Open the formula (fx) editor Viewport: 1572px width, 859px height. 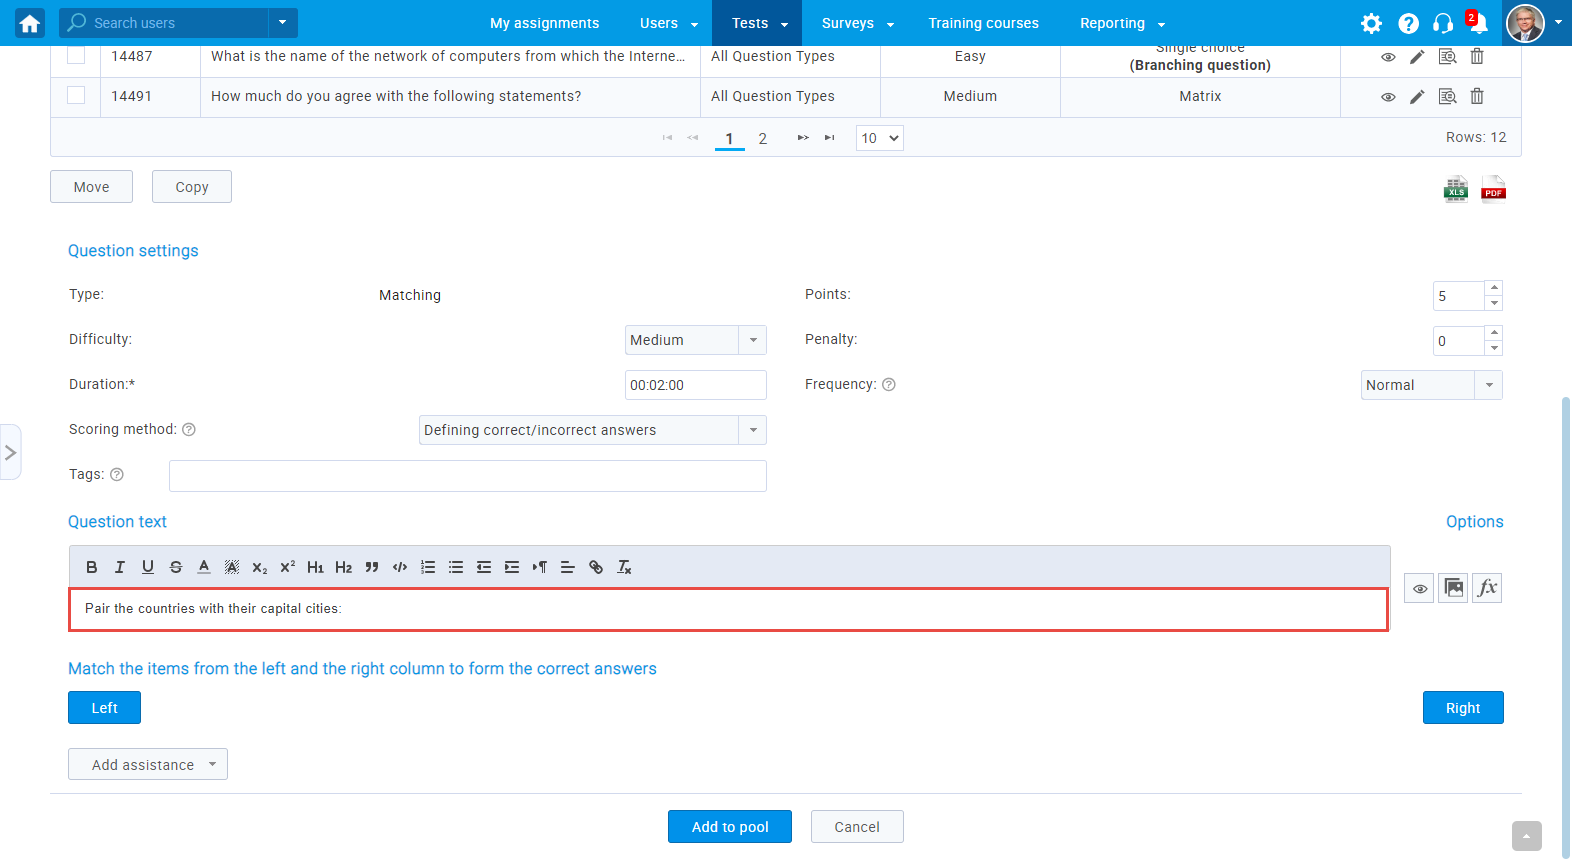point(1487,588)
